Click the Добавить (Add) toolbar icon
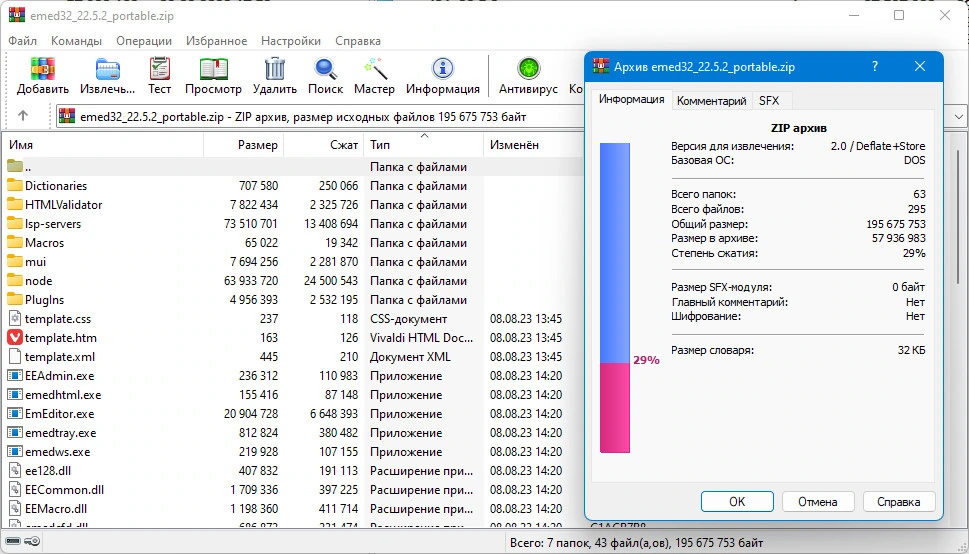This screenshot has width=969, height=554. 43,69
